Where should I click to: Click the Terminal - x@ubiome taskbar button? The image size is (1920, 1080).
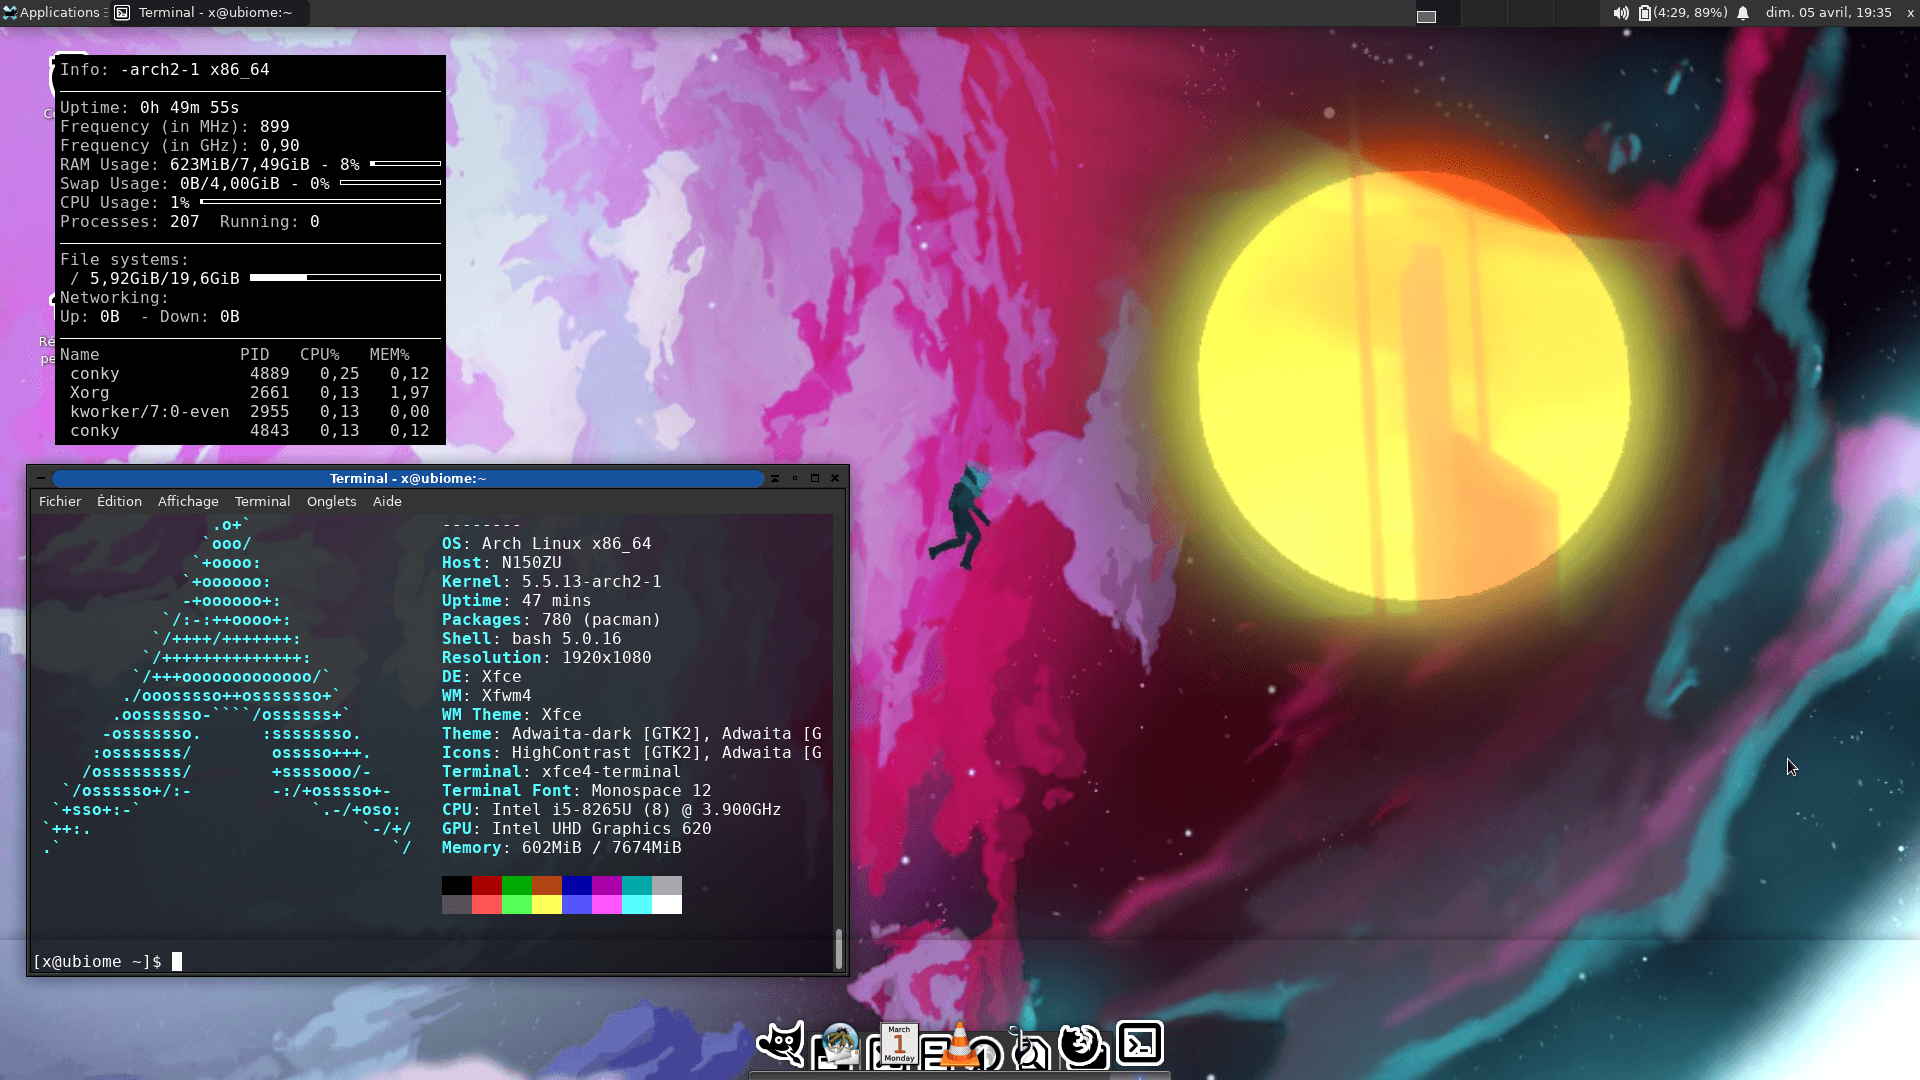click(x=209, y=13)
